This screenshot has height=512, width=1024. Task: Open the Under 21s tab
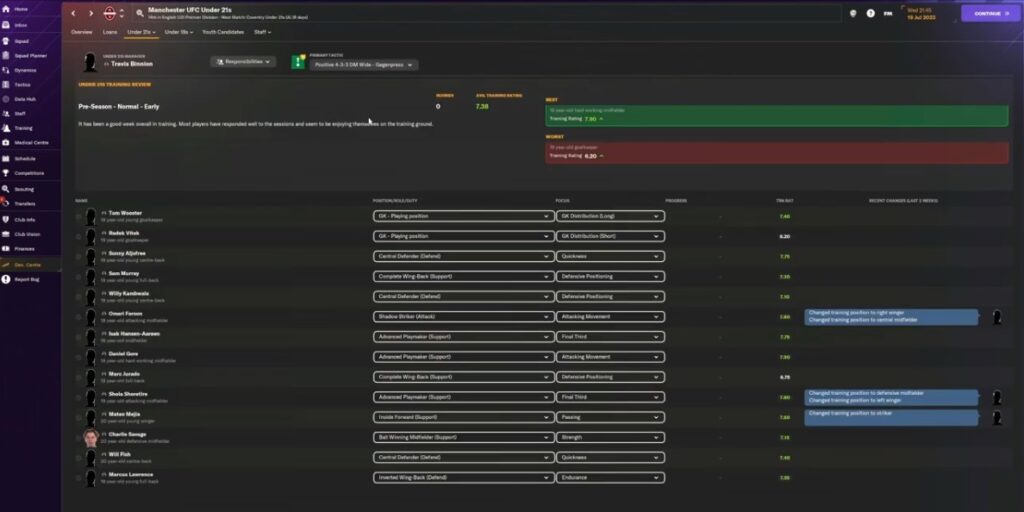(141, 32)
